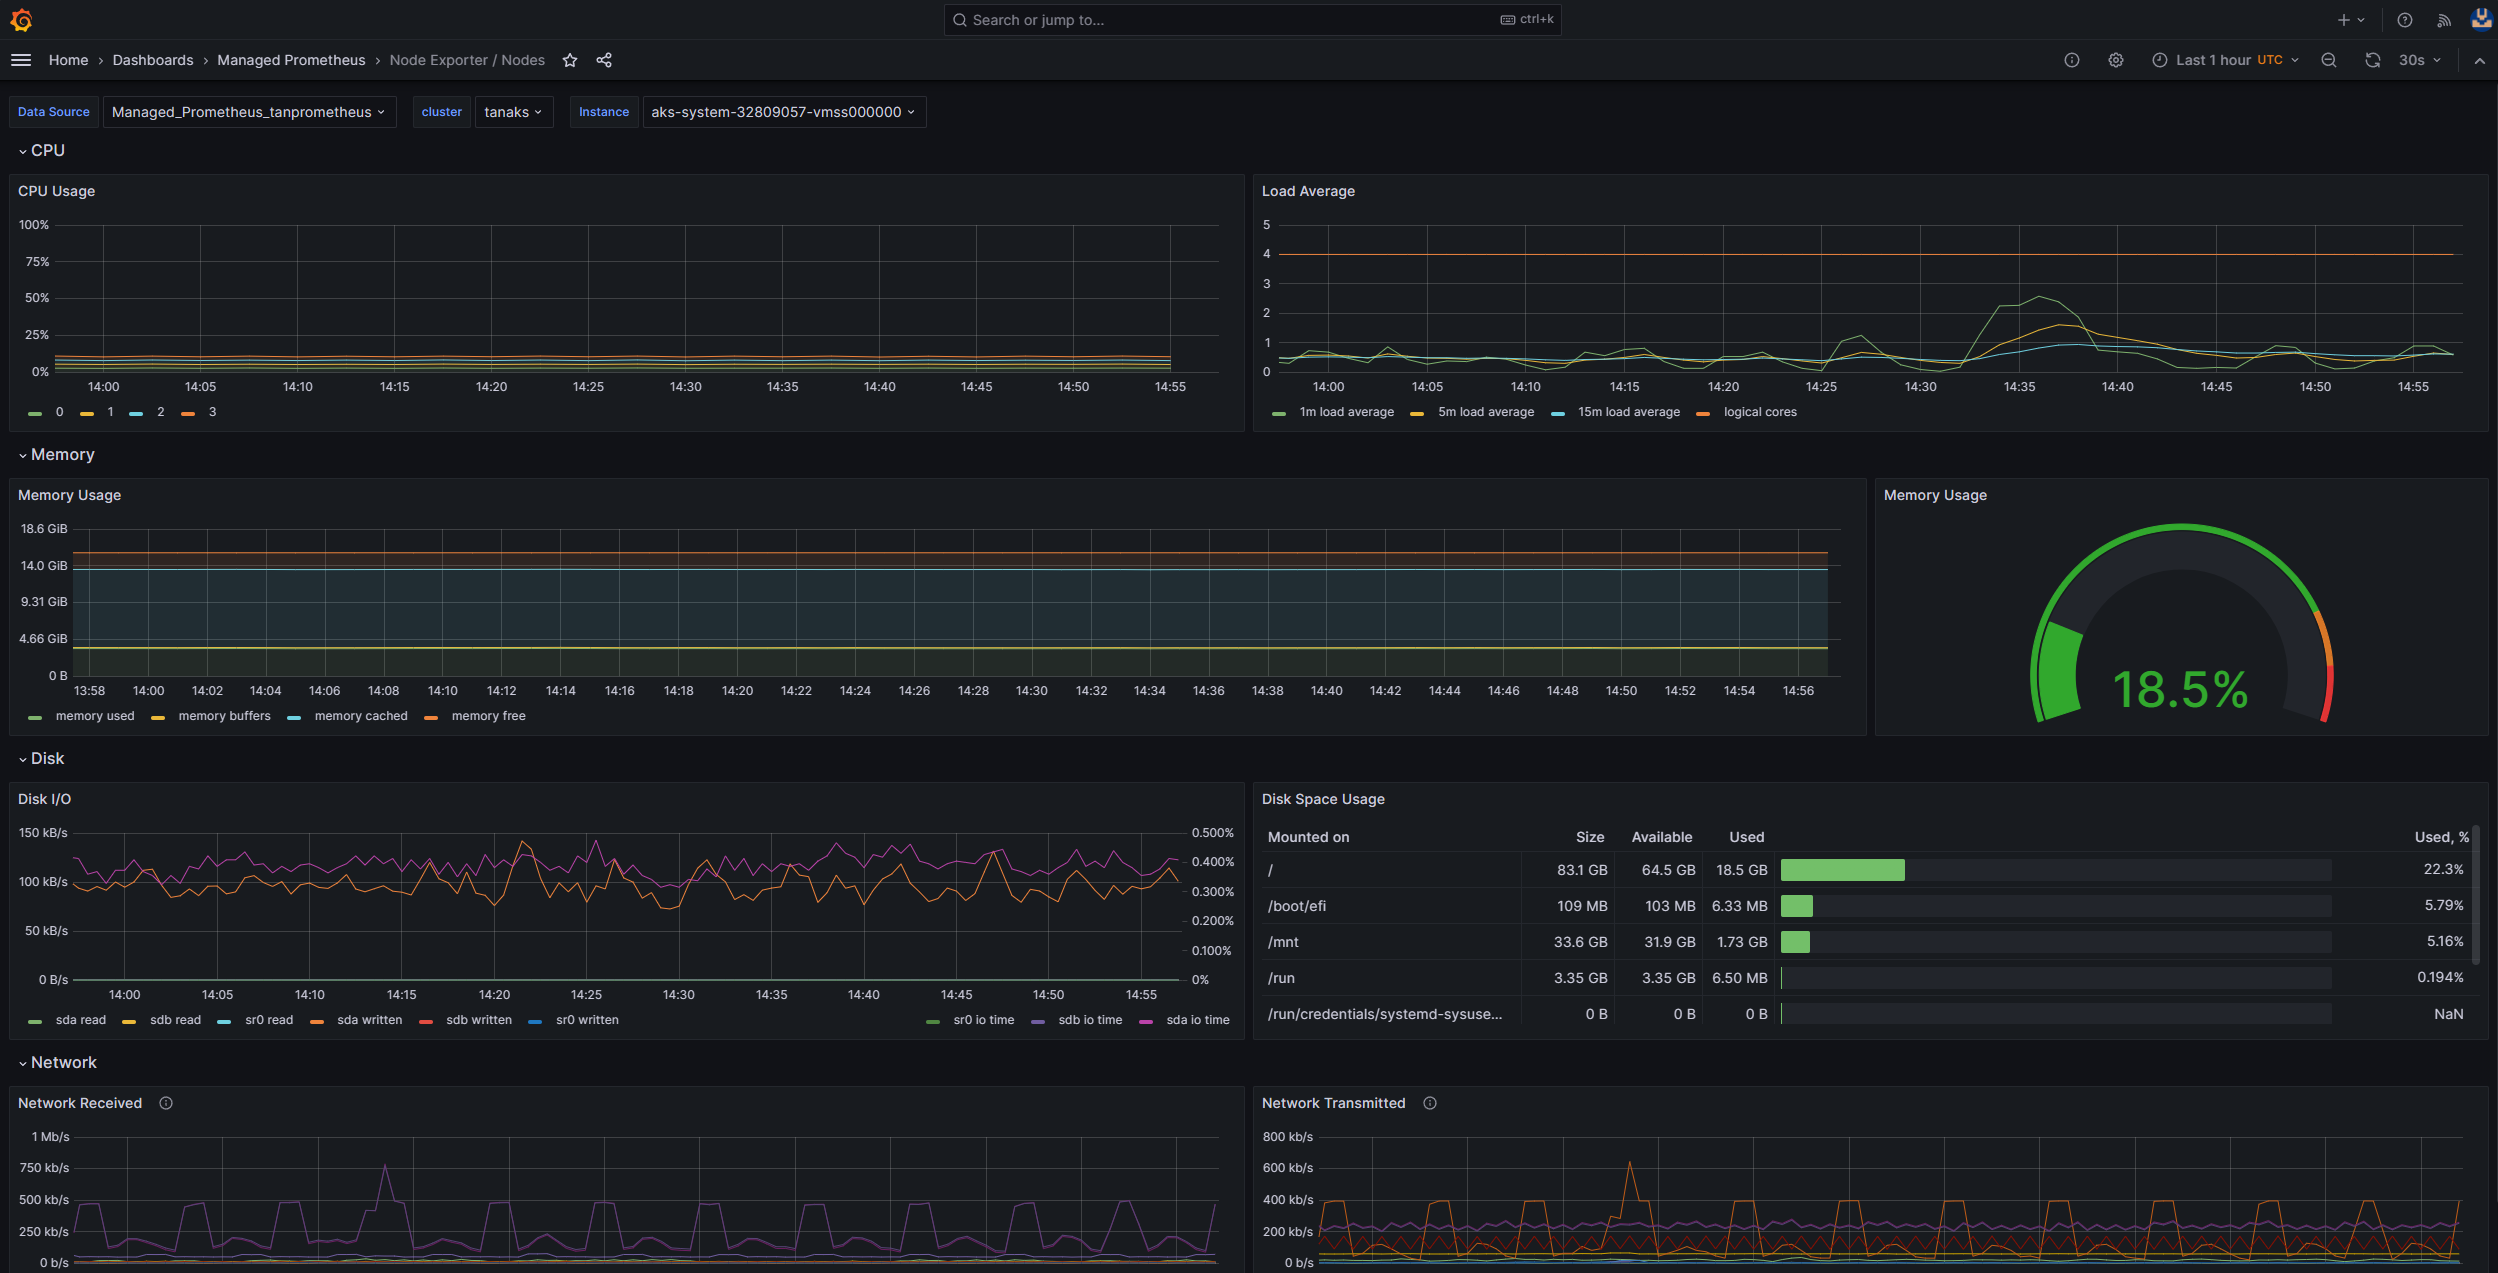This screenshot has width=2498, height=1273.
Task: Click the zoom out time range icon
Action: (x=2329, y=60)
